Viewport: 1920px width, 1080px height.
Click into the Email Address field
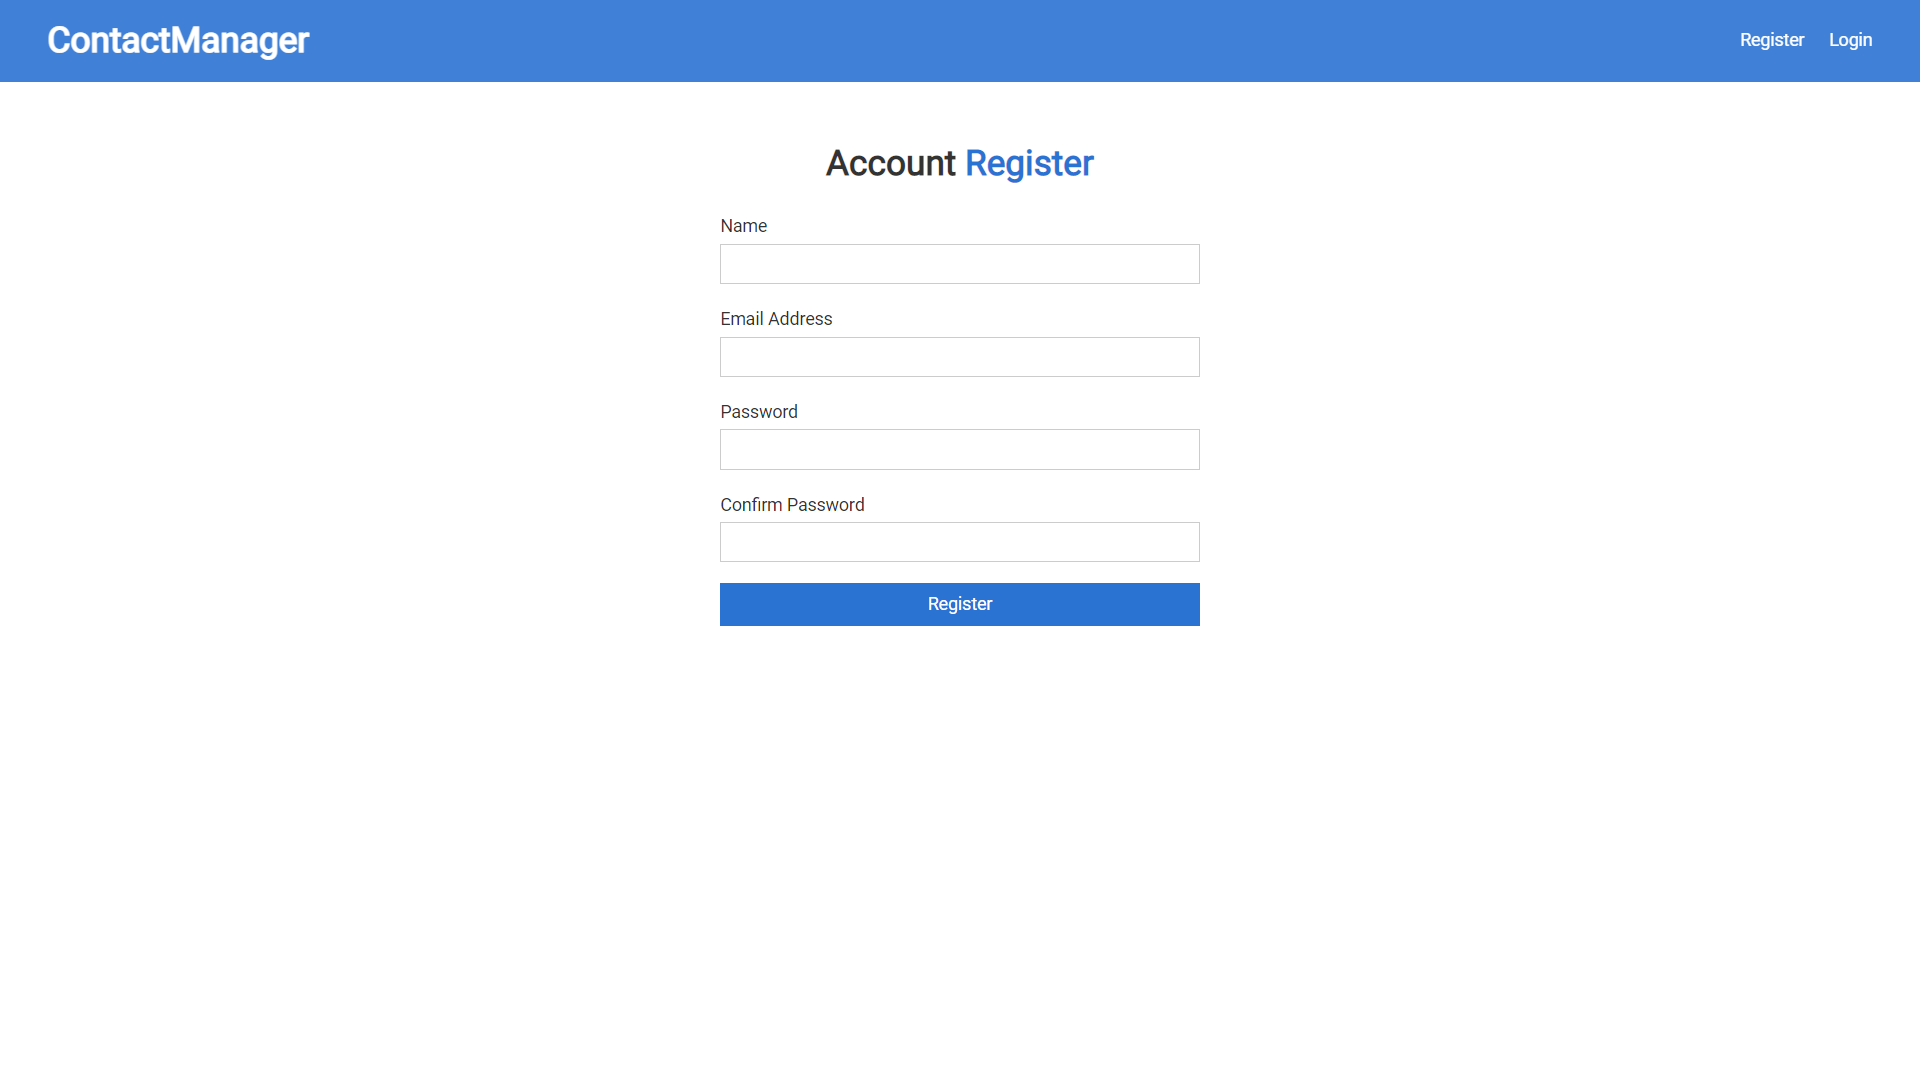tap(959, 357)
